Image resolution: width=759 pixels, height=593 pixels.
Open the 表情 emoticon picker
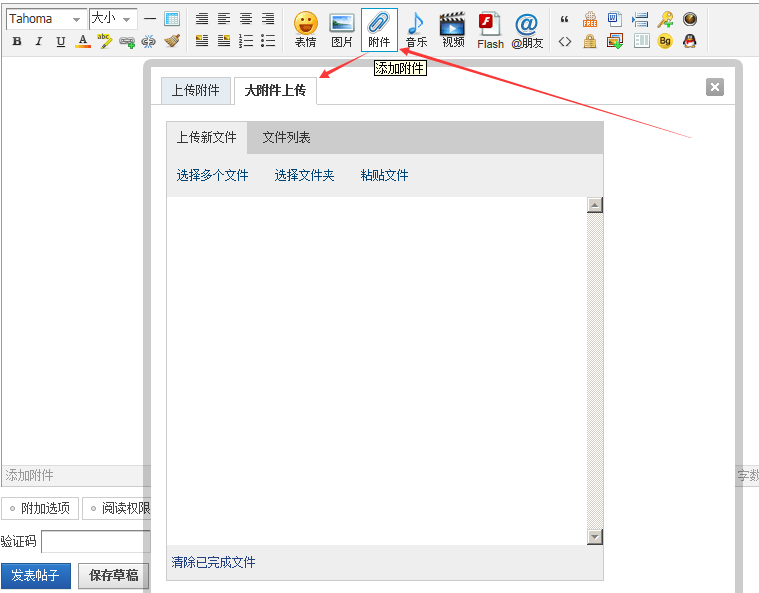pos(305,30)
